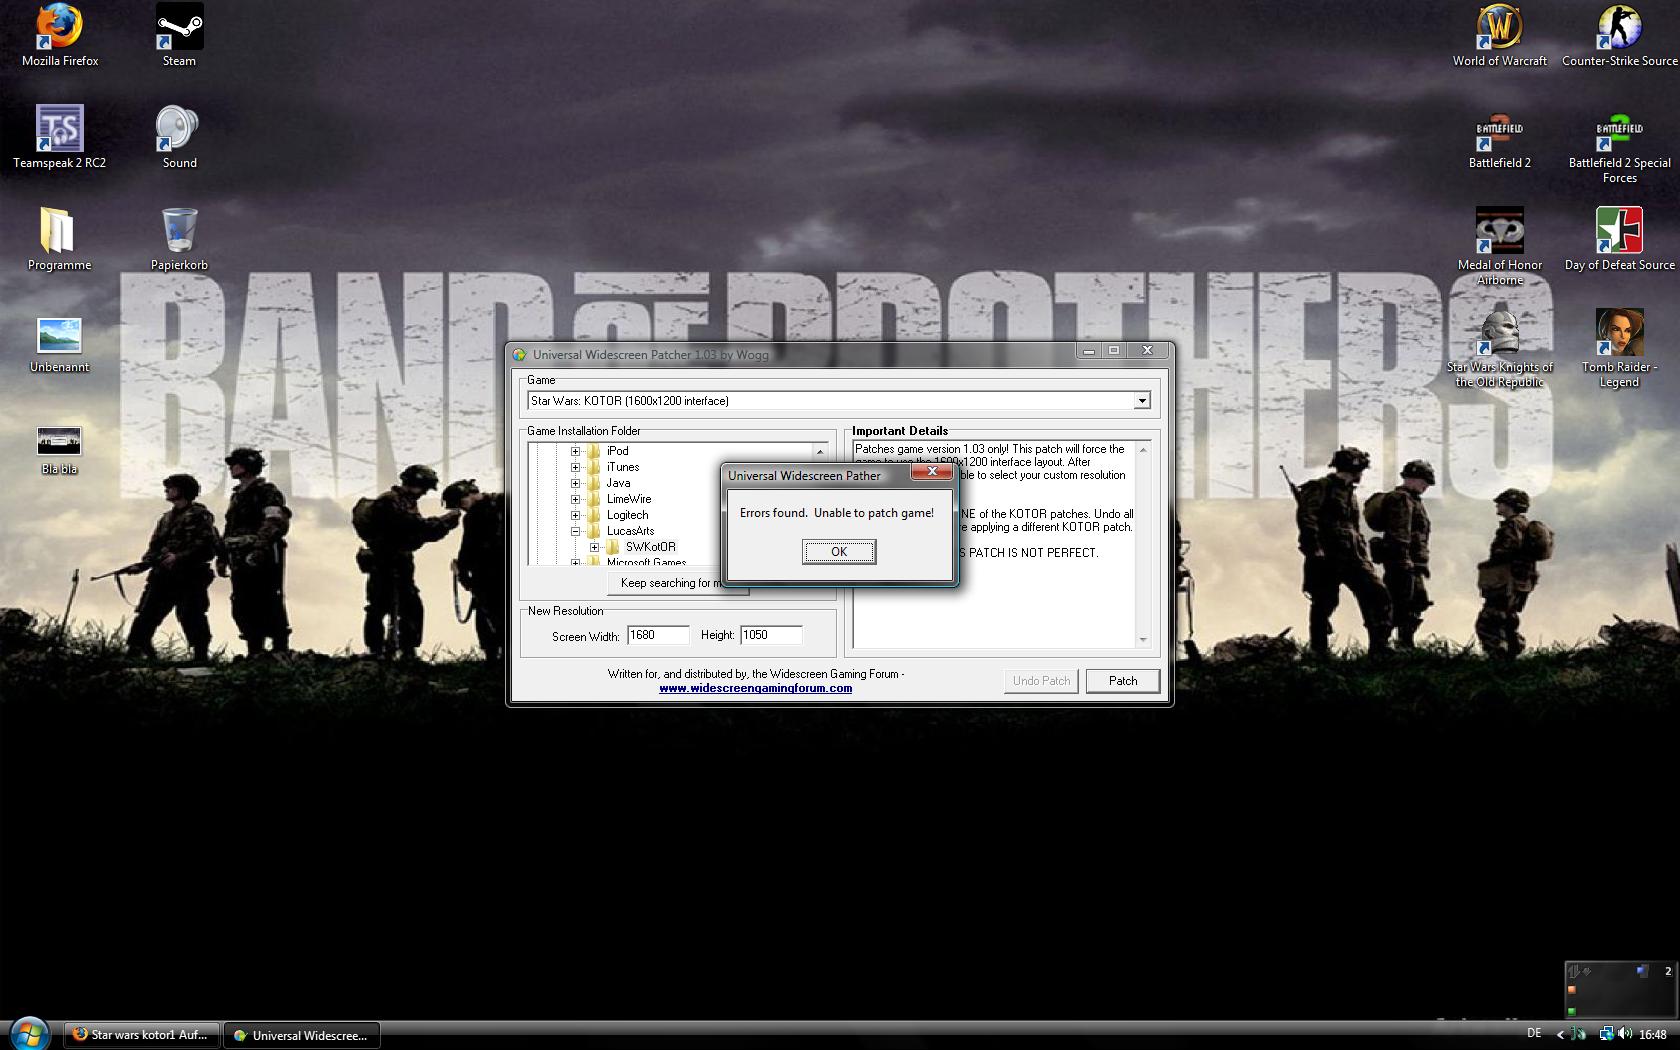Collapse the LucasArts folder tree node

[576, 531]
